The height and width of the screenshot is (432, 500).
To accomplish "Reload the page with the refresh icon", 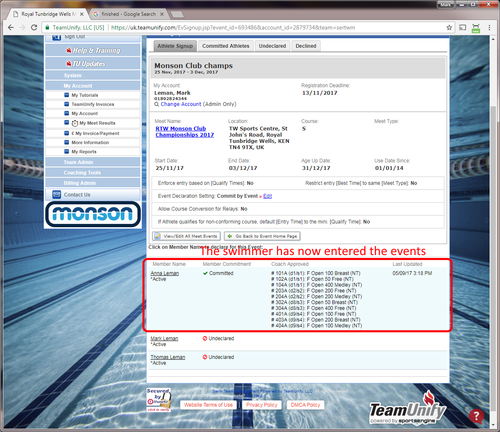I will [x=34, y=28].
